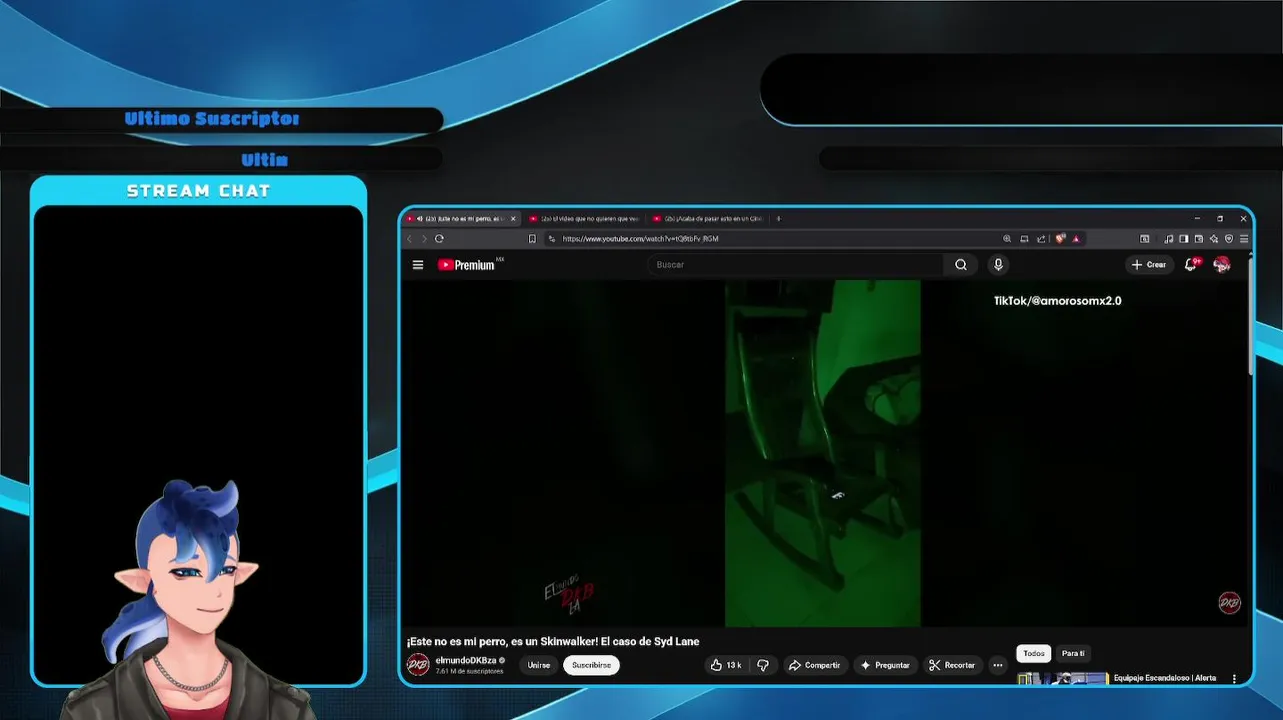Screen dimensions: 1283x720
Task: Toggle the browser sidebar panel icon
Action: tap(1184, 239)
